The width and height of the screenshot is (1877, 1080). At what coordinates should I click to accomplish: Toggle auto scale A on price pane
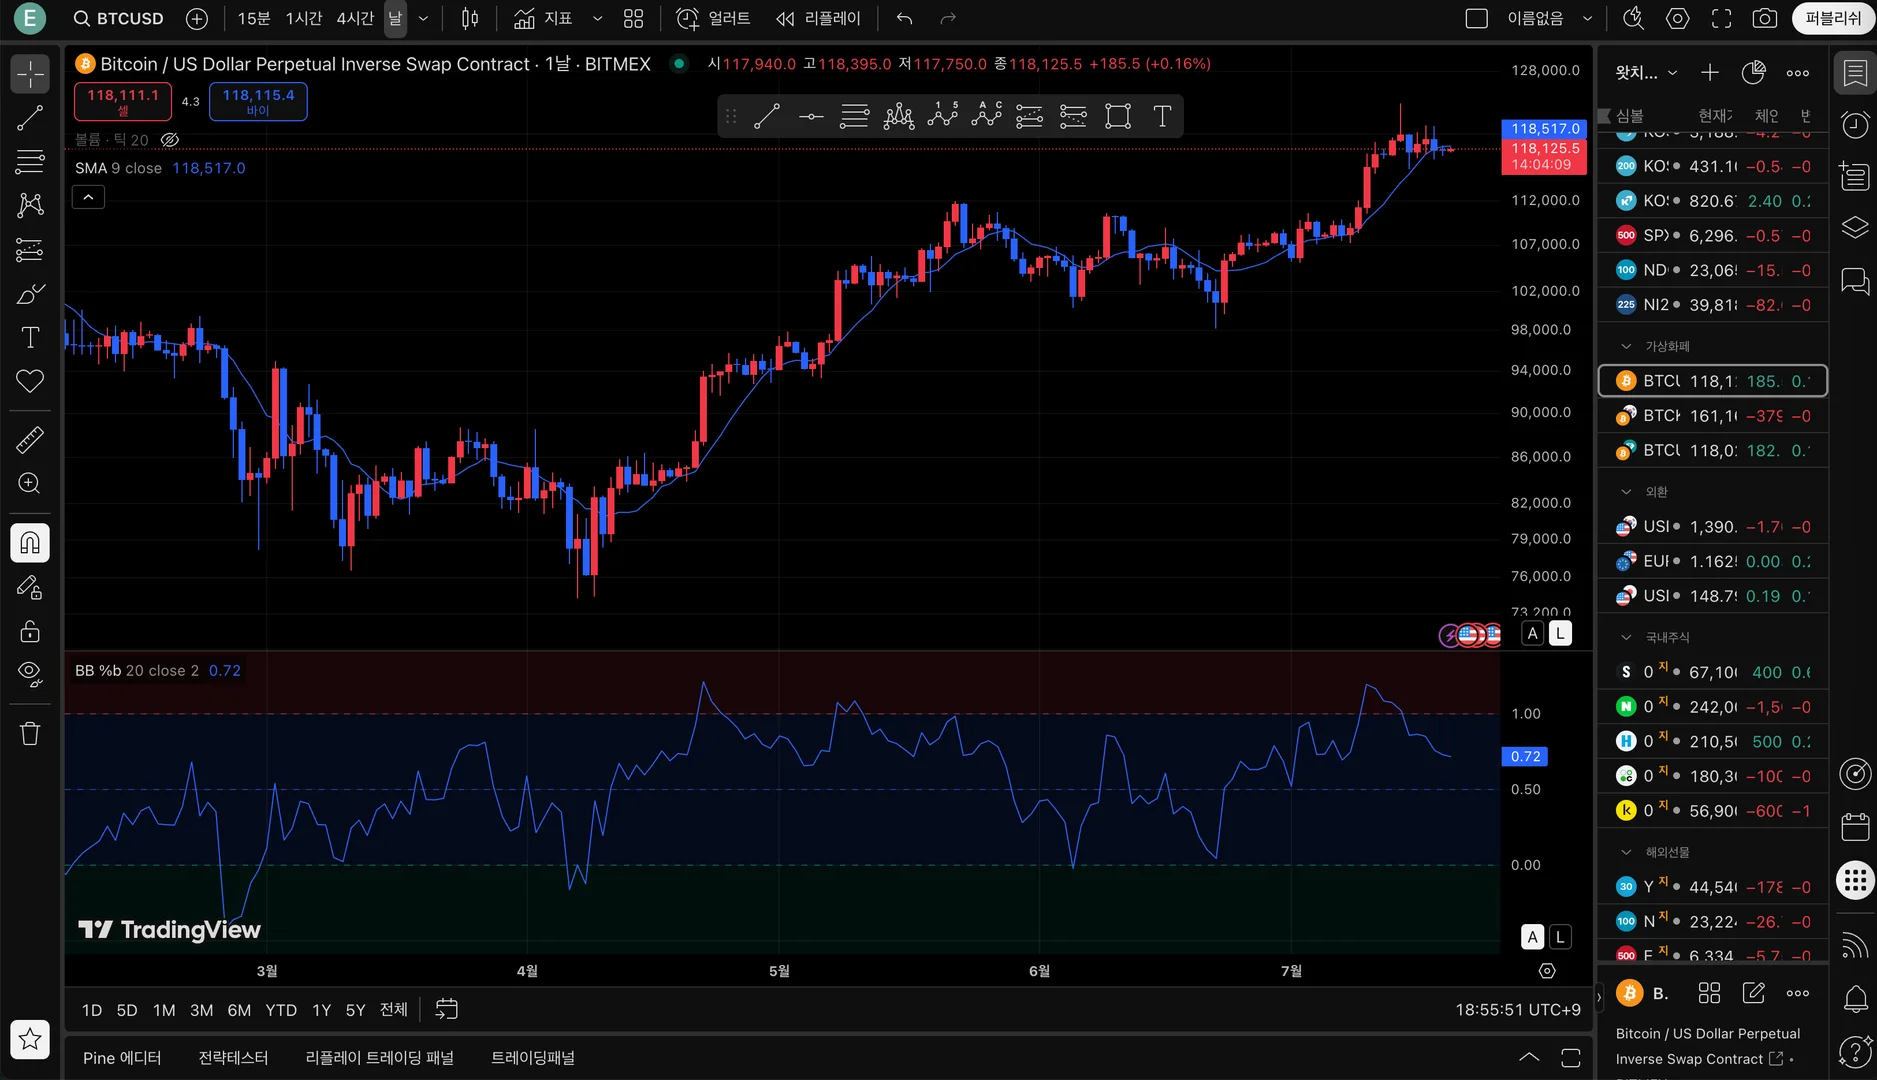click(x=1532, y=633)
